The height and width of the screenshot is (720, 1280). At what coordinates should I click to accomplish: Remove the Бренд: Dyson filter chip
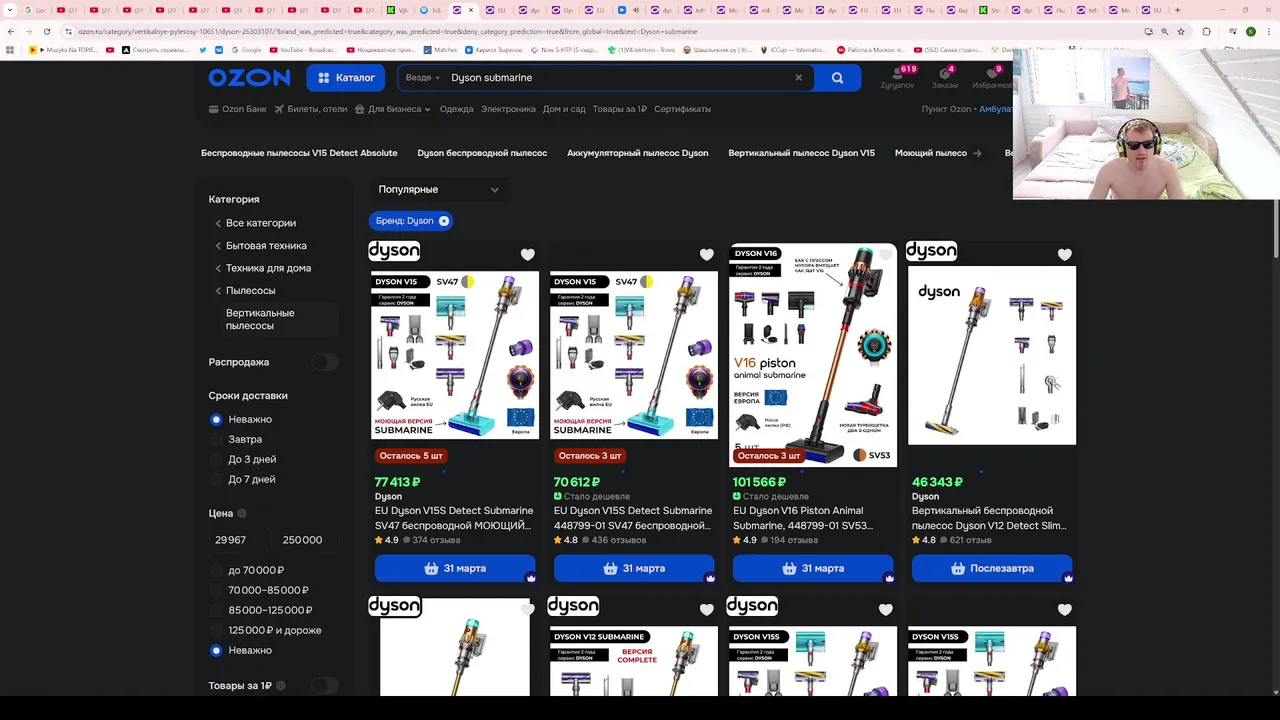click(x=444, y=221)
